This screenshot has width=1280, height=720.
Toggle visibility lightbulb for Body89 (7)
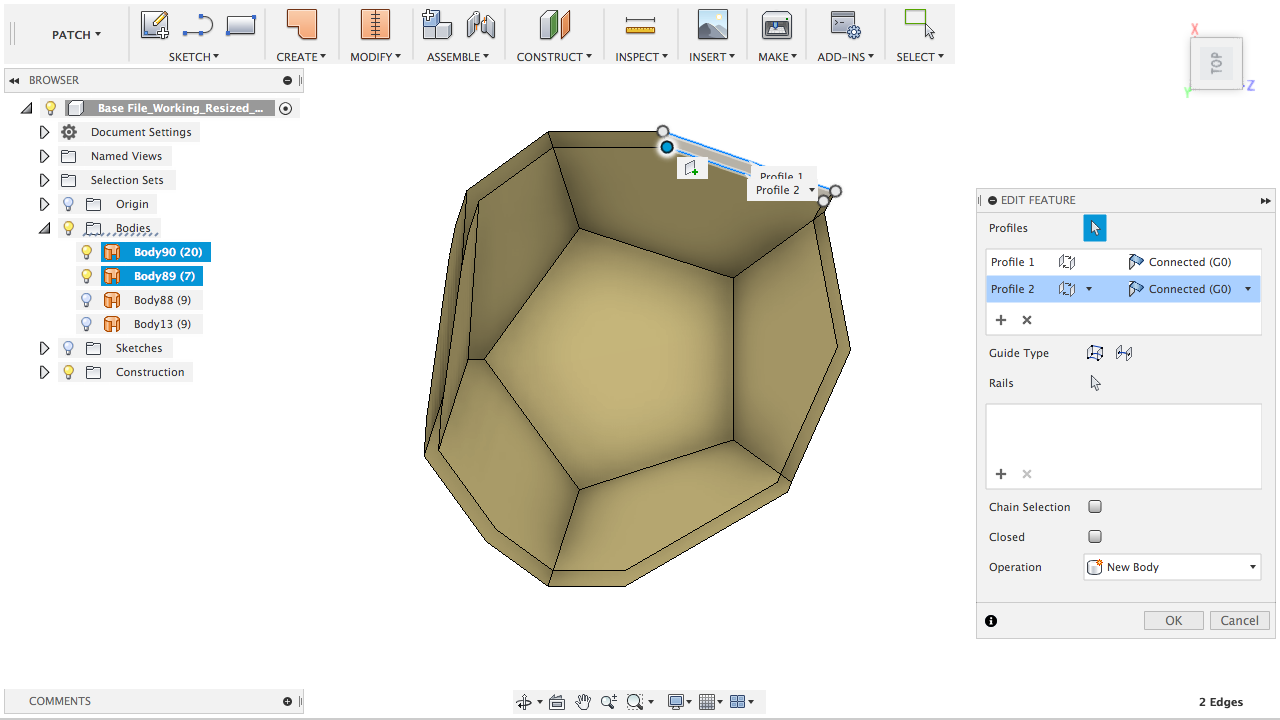click(x=87, y=276)
